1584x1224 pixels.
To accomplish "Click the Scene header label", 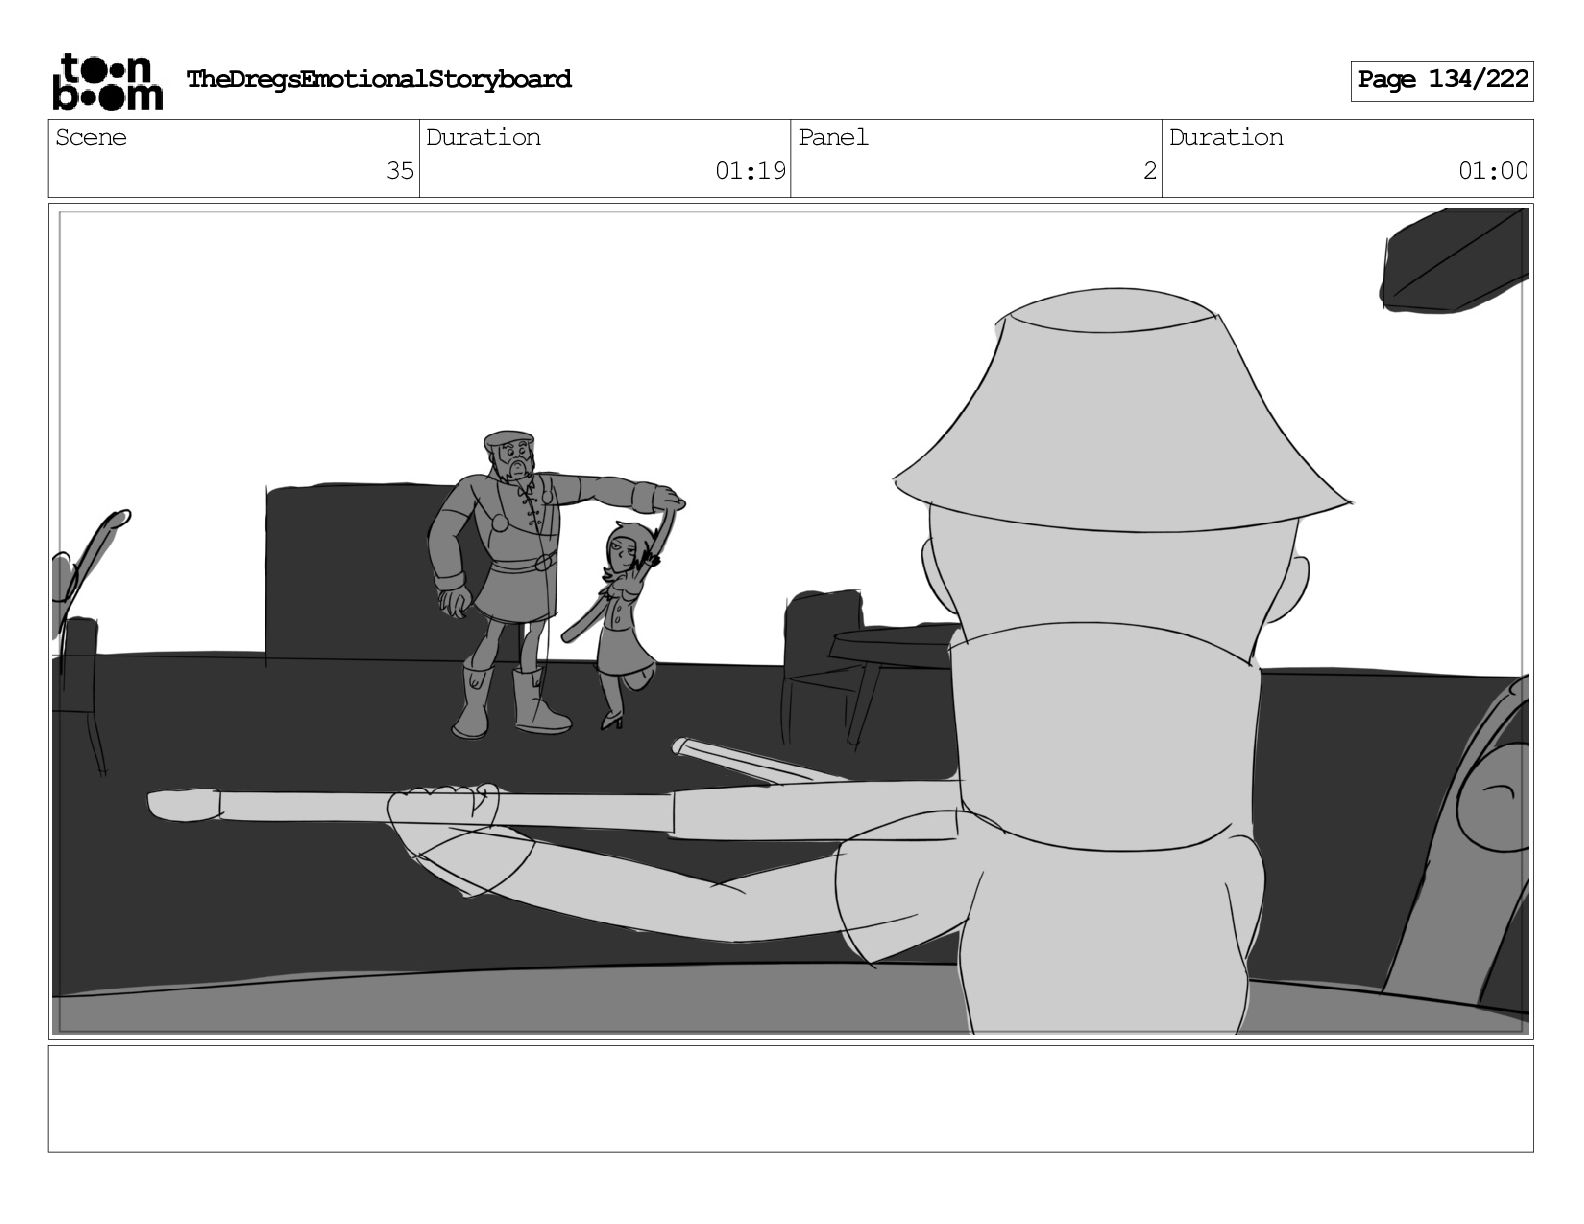I will coord(91,137).
